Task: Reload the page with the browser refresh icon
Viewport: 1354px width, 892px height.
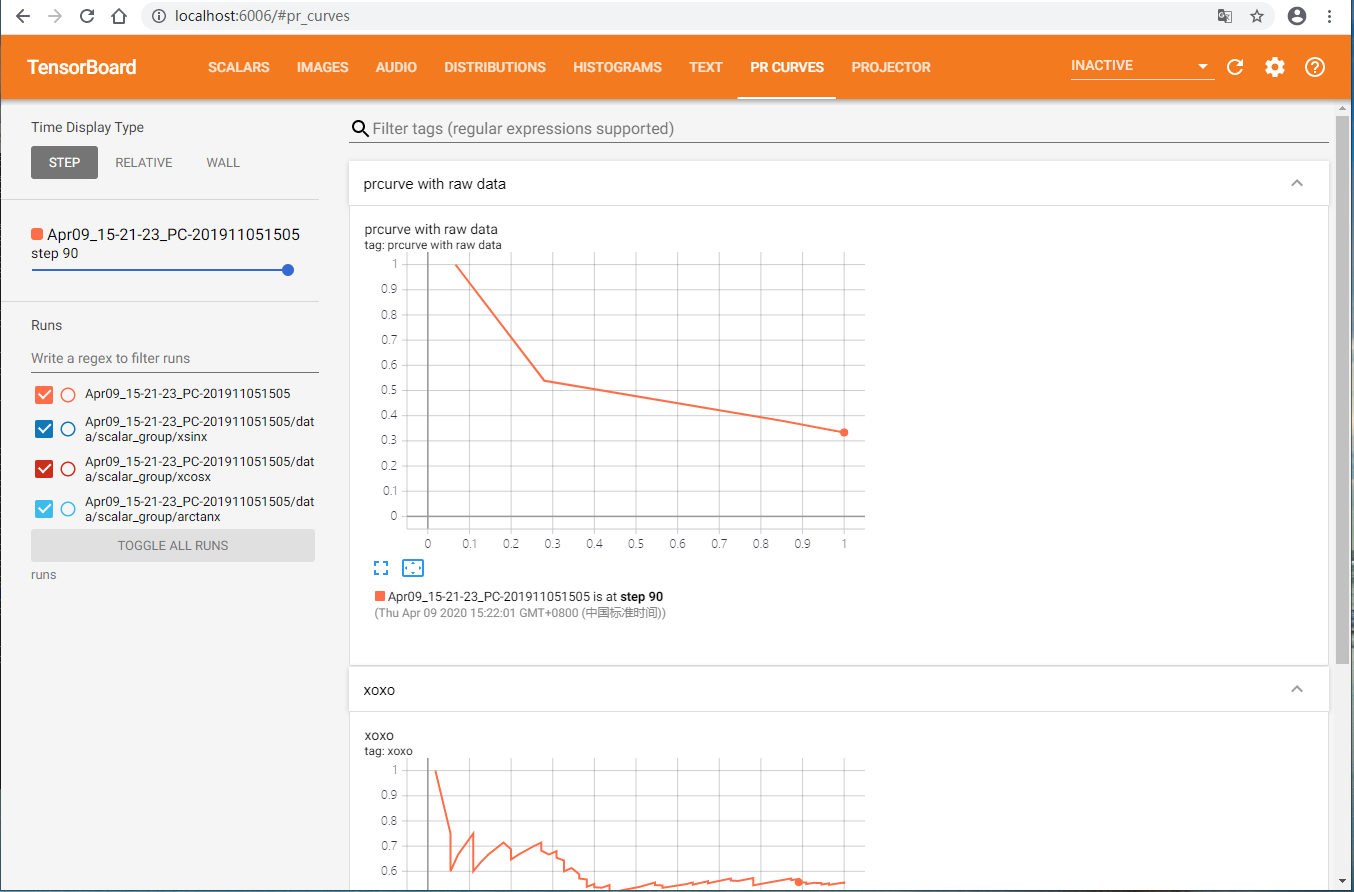Action: coord(87,16)
